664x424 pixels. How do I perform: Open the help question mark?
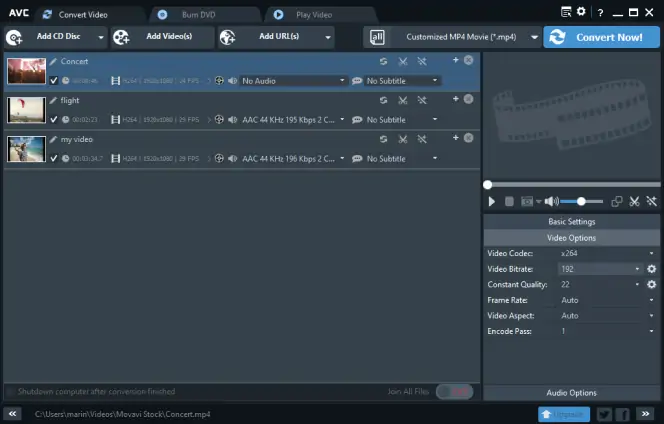point(600,13)
